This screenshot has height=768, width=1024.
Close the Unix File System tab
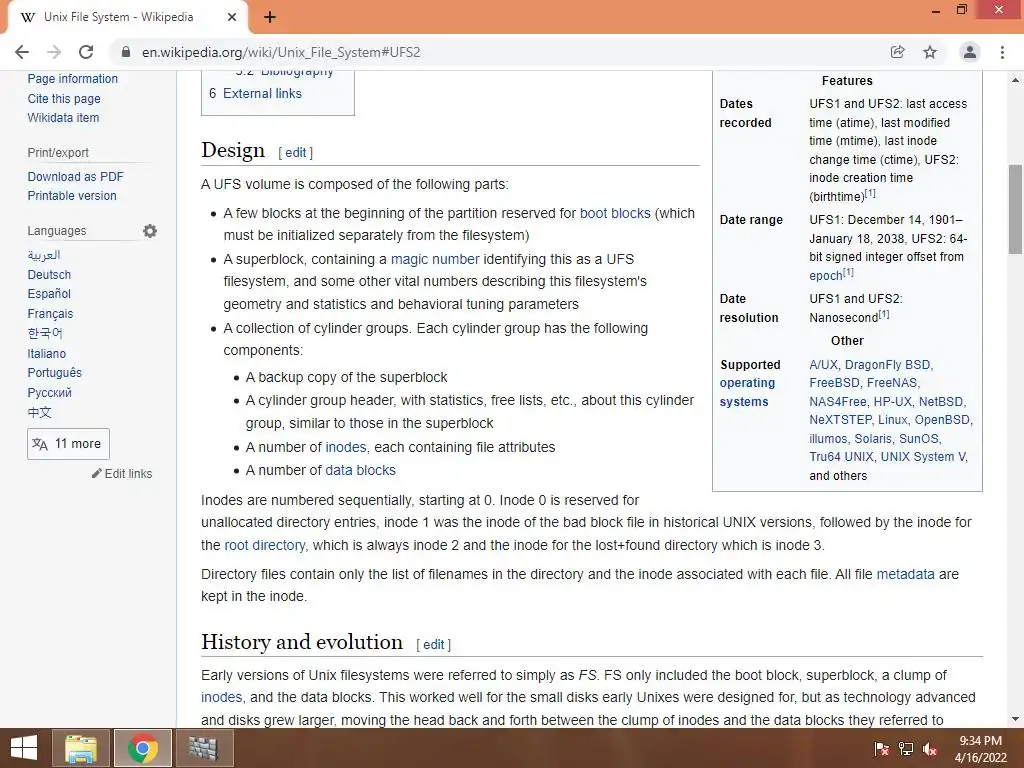click(232, 18)
